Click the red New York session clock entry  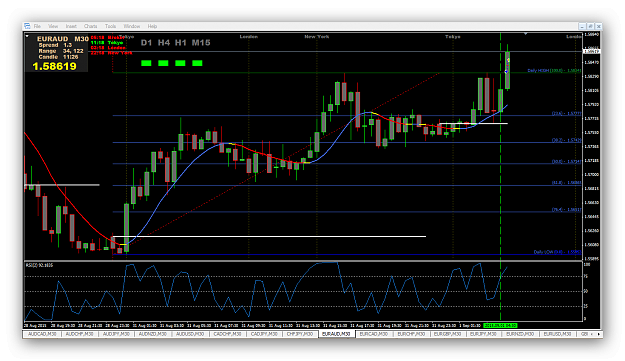111,53
